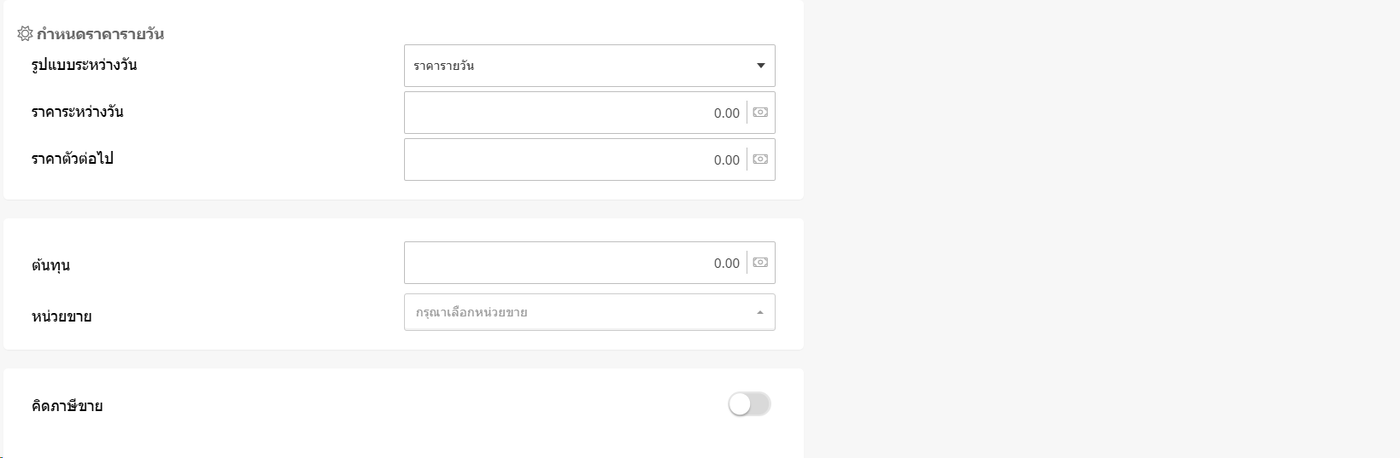The height and width of the screenshot is (458, 1400).
Task: Click the small arrow in หน่วยขาย selector
Action: pos(760,313)
